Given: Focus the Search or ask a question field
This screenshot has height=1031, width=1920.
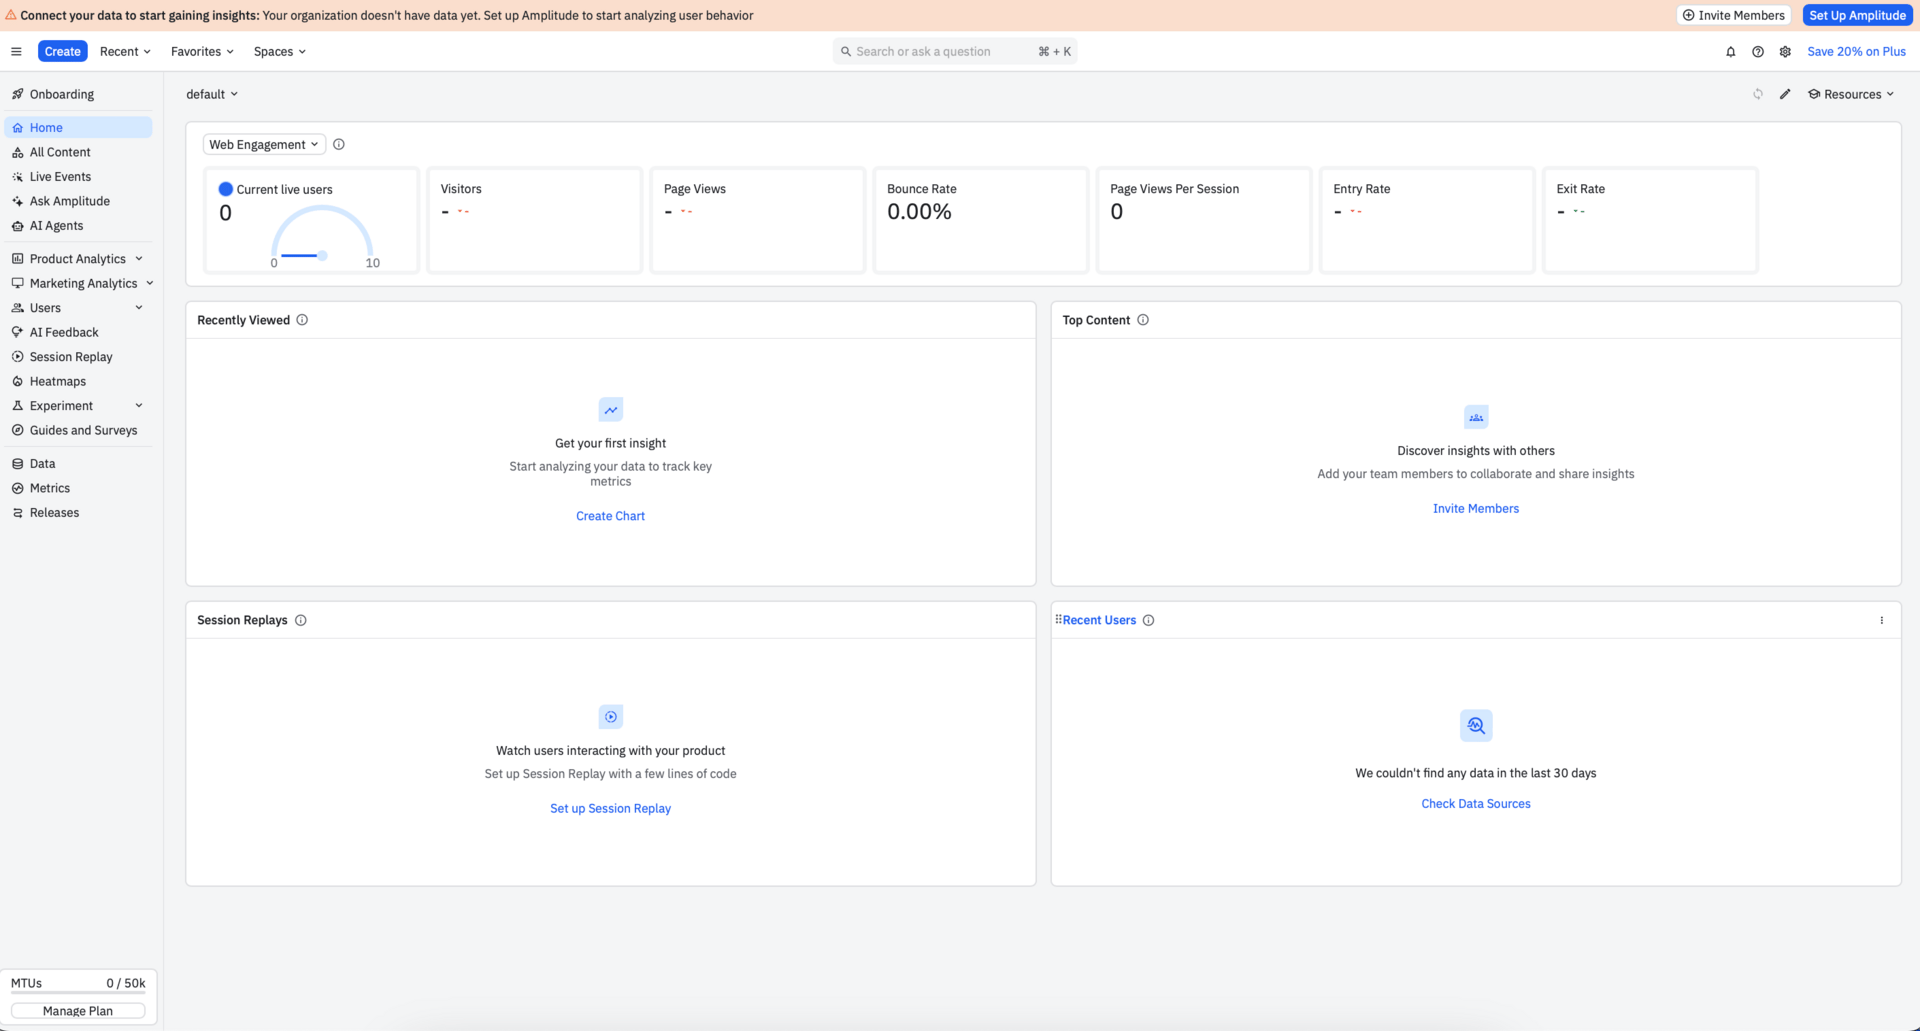Looking at the screenshot, I should (x=955, y=52).
